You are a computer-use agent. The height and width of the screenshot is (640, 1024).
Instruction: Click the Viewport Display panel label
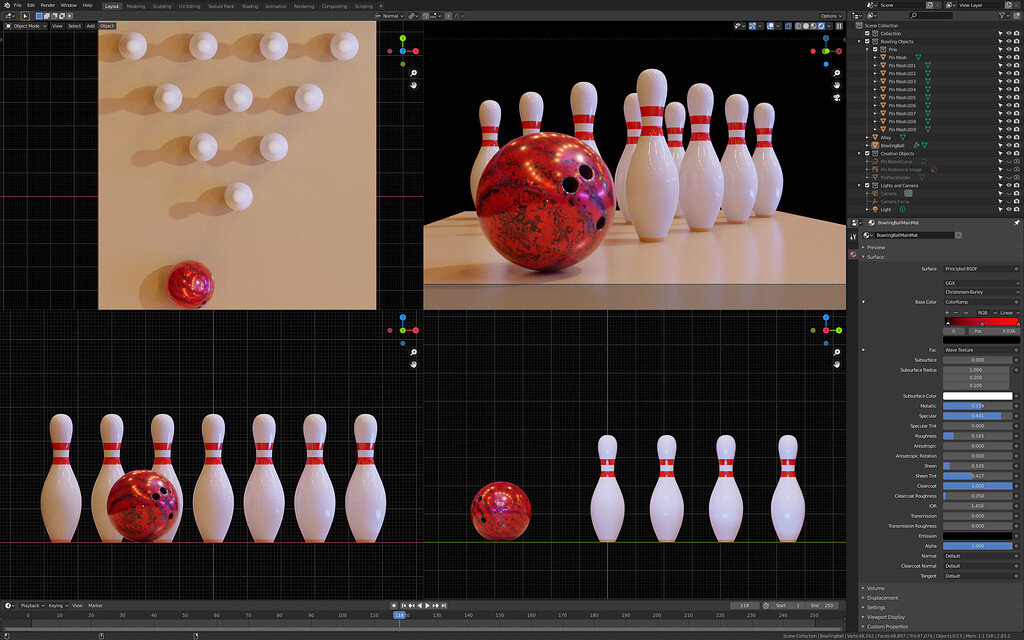pyautogui.click(x=885, y=617)
